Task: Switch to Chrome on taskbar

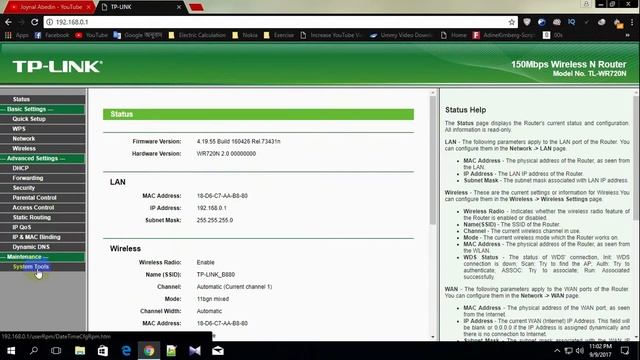Action: (x=149, y=351)
